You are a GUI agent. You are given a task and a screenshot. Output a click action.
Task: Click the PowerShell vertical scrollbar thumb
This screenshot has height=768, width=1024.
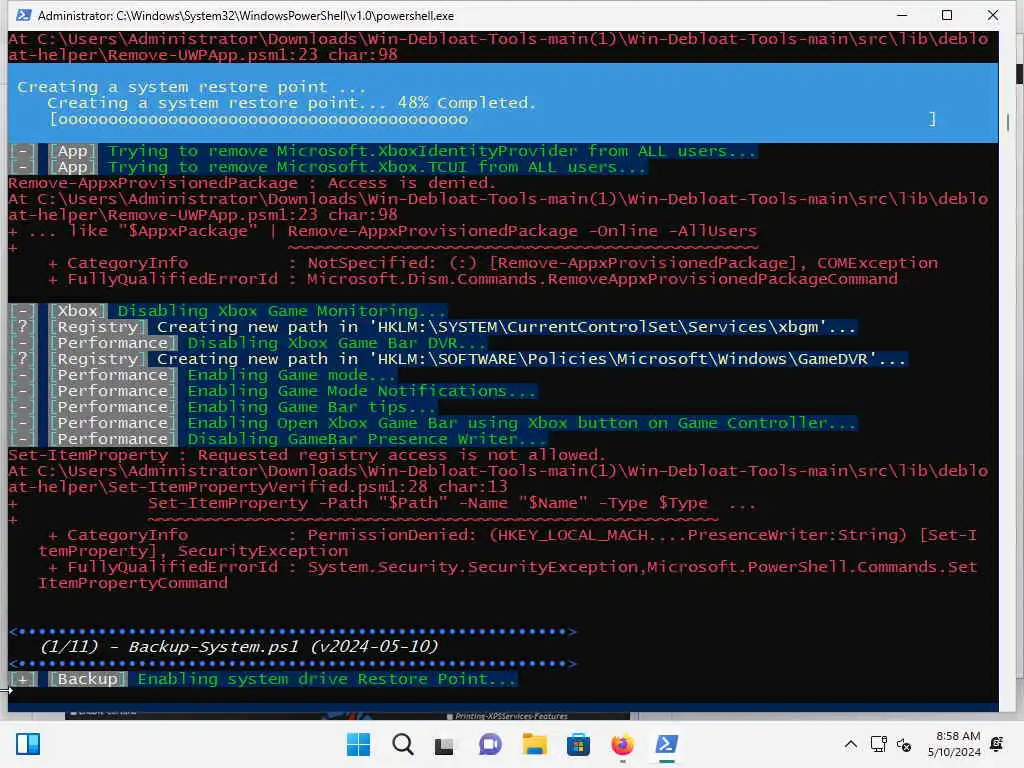click(x=1008, y=122)
